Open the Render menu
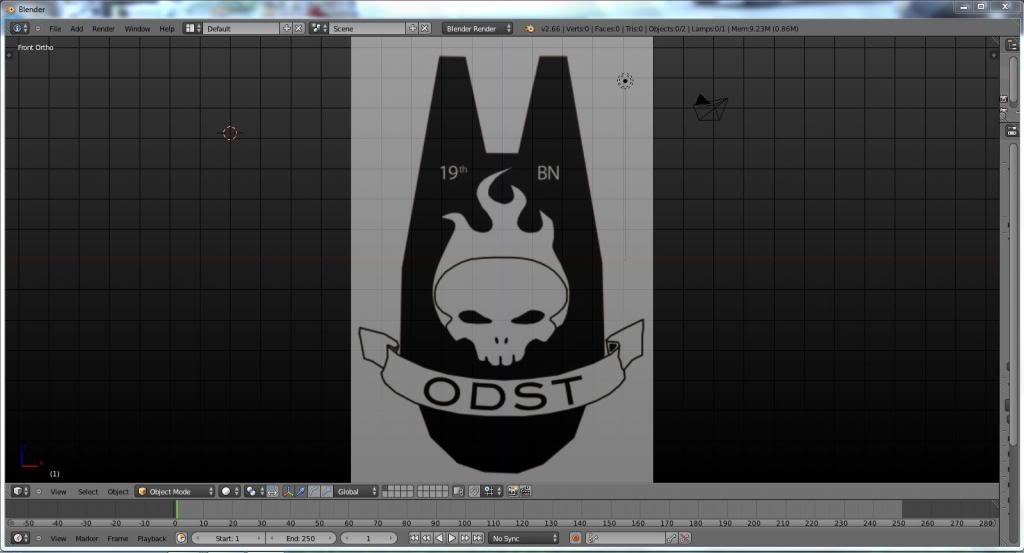Viewport: 1024px width, 553px height. (x=103, y=29)
